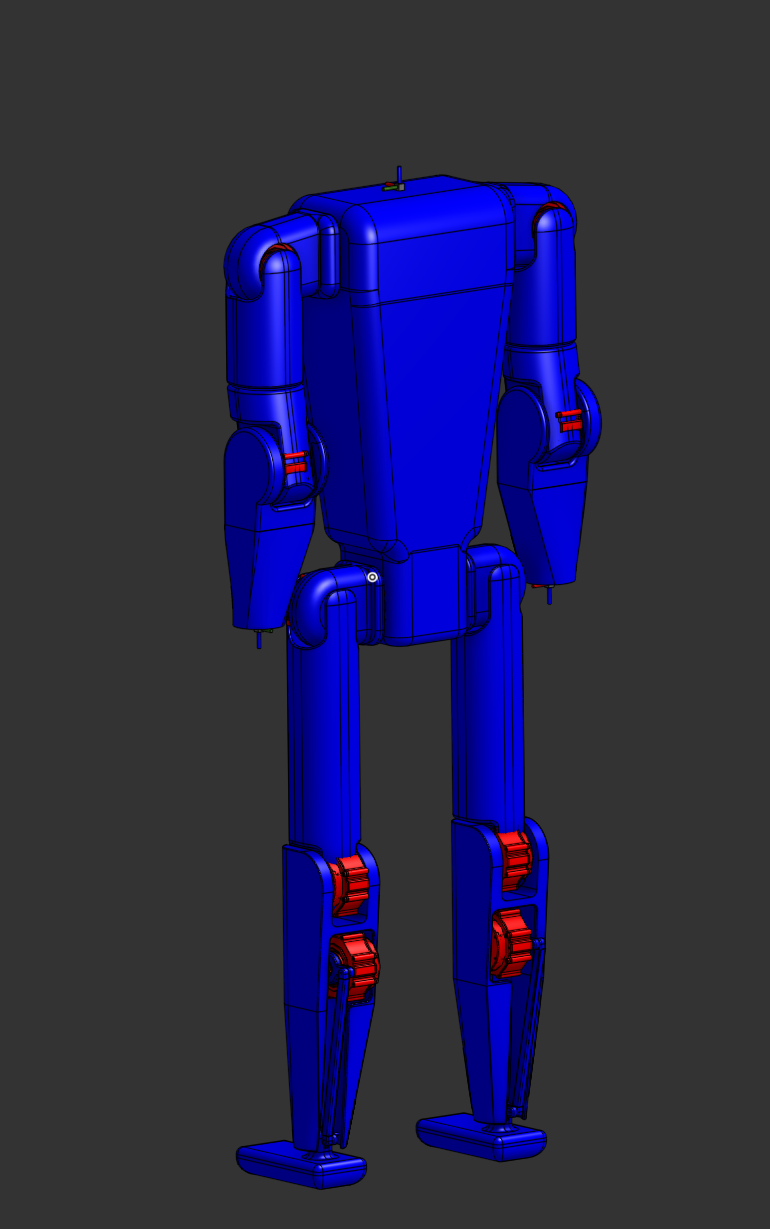Select the red elbow component on view-left arm
Viewport: 770px width, 1229px height.
[x=295, y=462]
